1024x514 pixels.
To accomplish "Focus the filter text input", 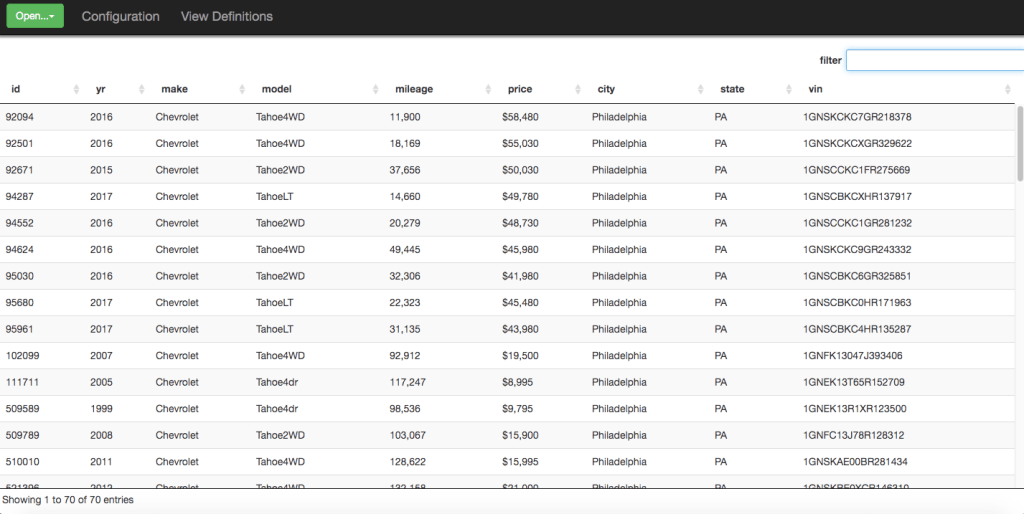I will tap(934, 61).
